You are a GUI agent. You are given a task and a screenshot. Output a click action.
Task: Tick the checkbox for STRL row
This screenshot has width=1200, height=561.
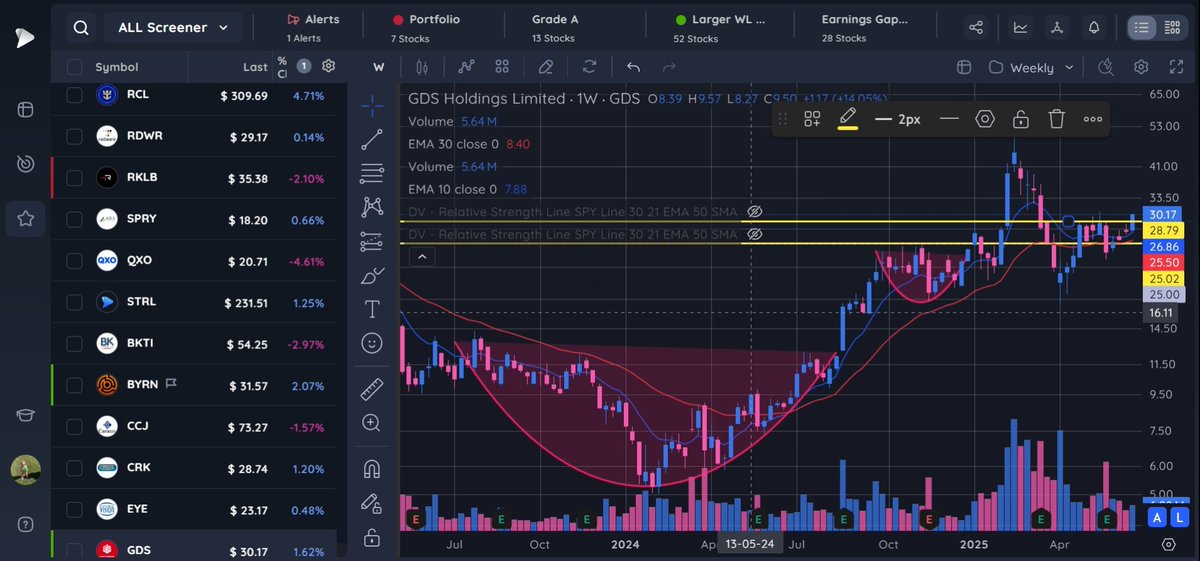74,301
